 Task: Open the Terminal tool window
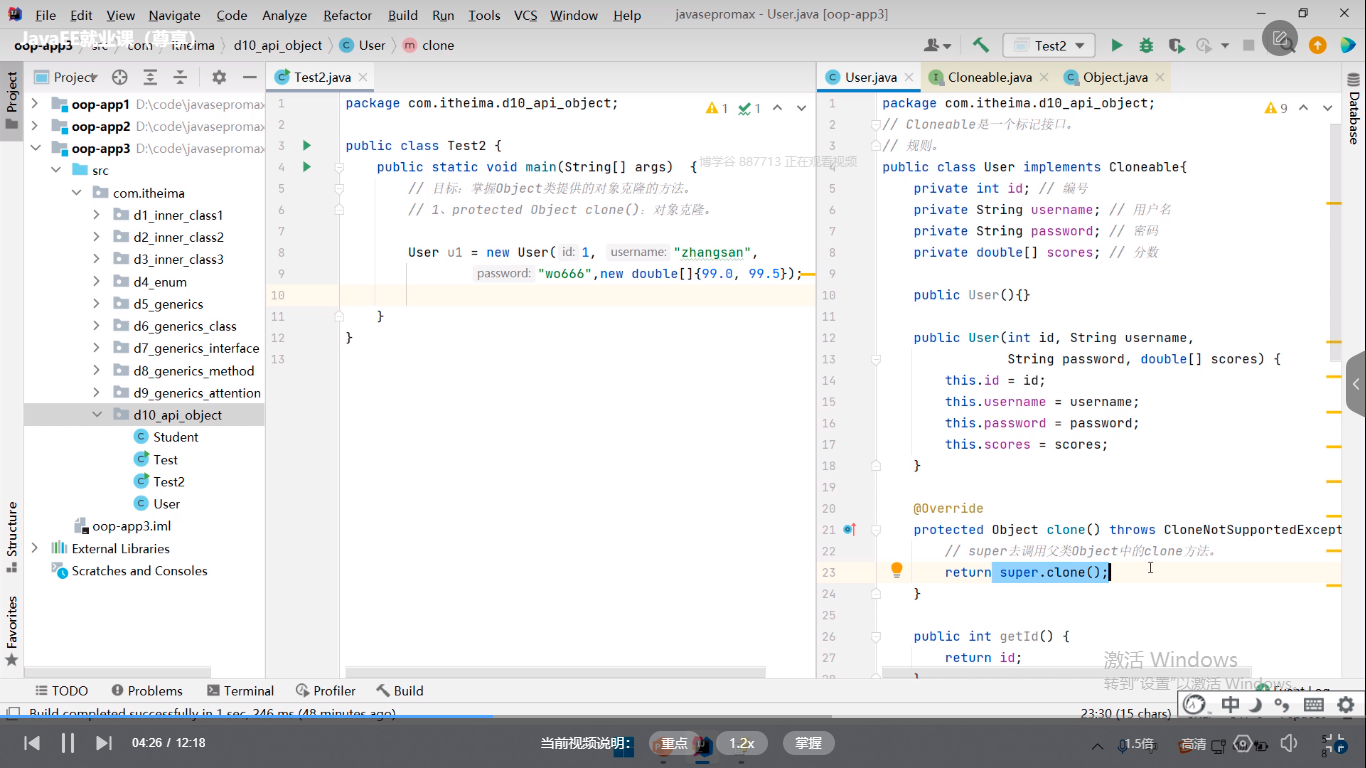pyautogui.click(x=240, y=690)
